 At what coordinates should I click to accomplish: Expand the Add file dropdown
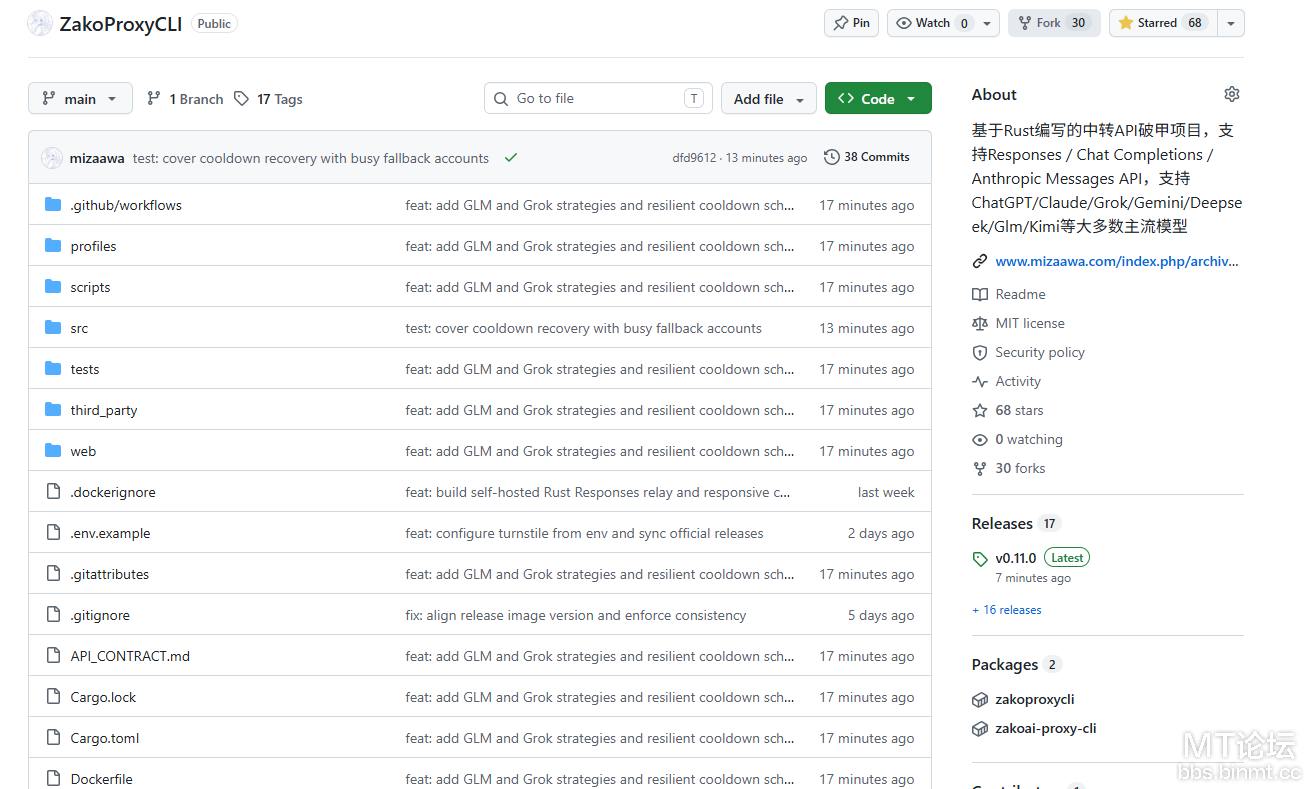[x=769, y=99]
